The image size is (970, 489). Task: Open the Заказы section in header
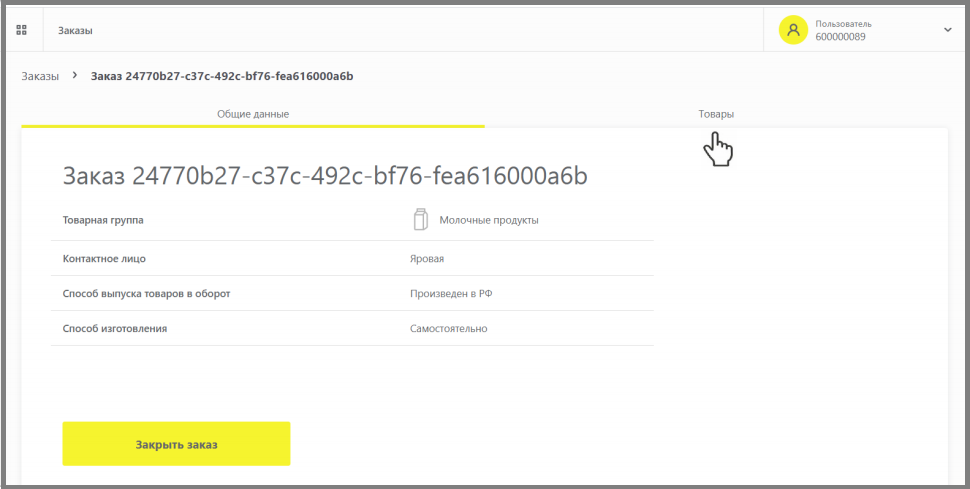click(x=75, y=30)
